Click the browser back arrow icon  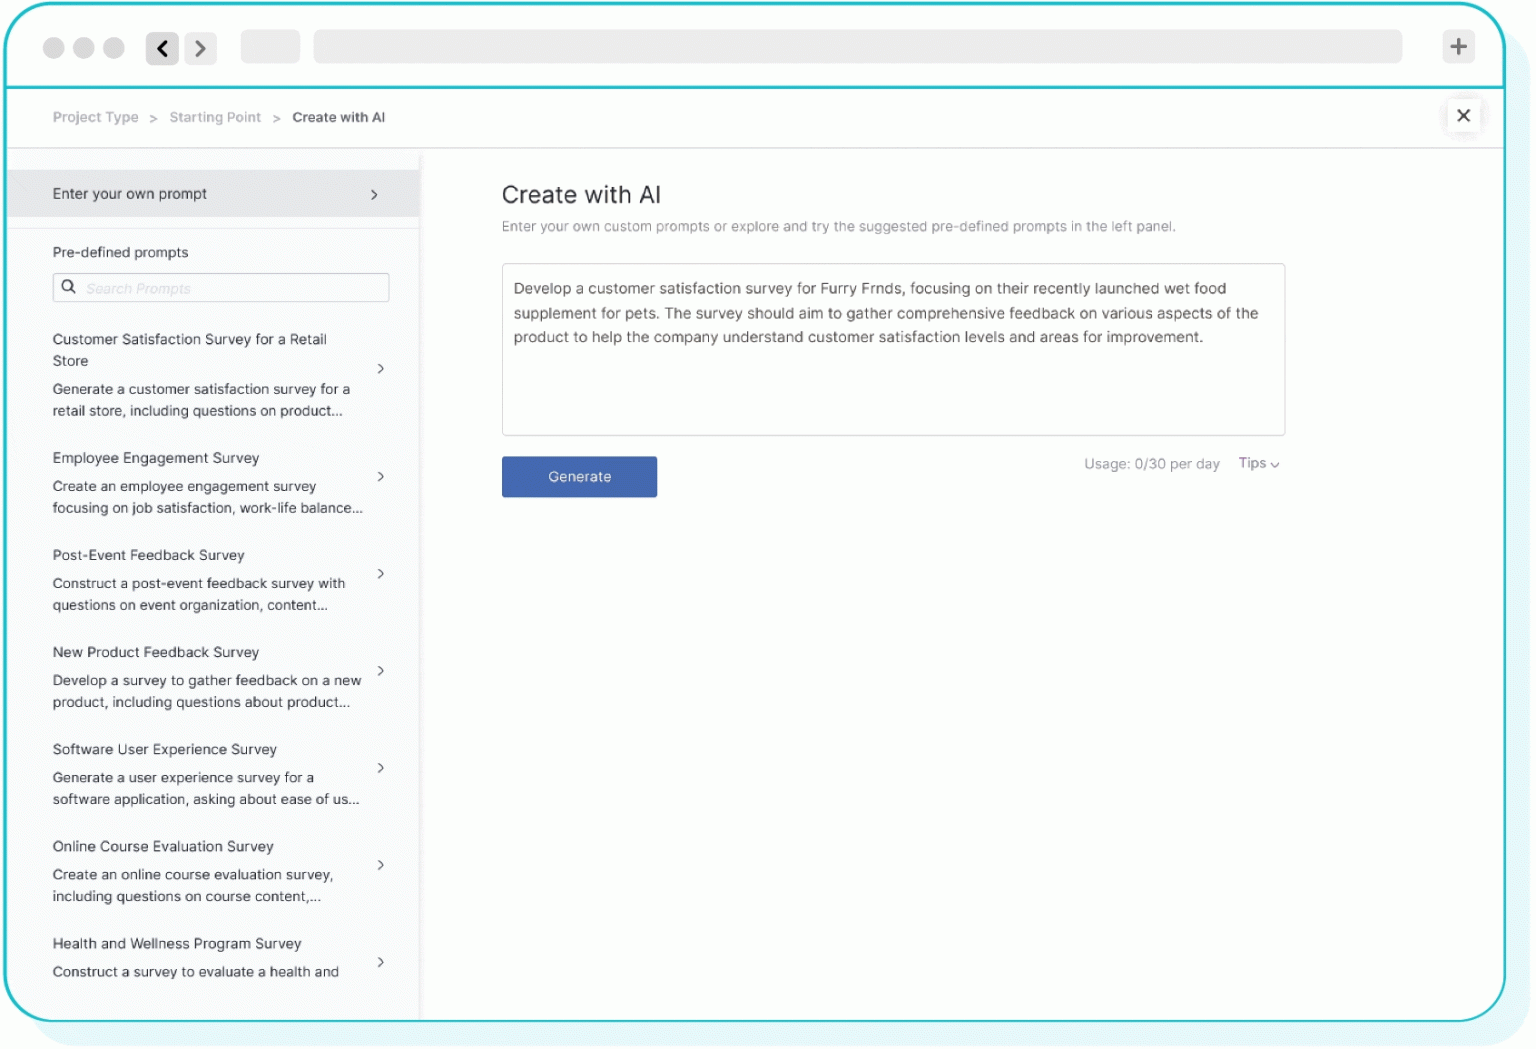162,48
